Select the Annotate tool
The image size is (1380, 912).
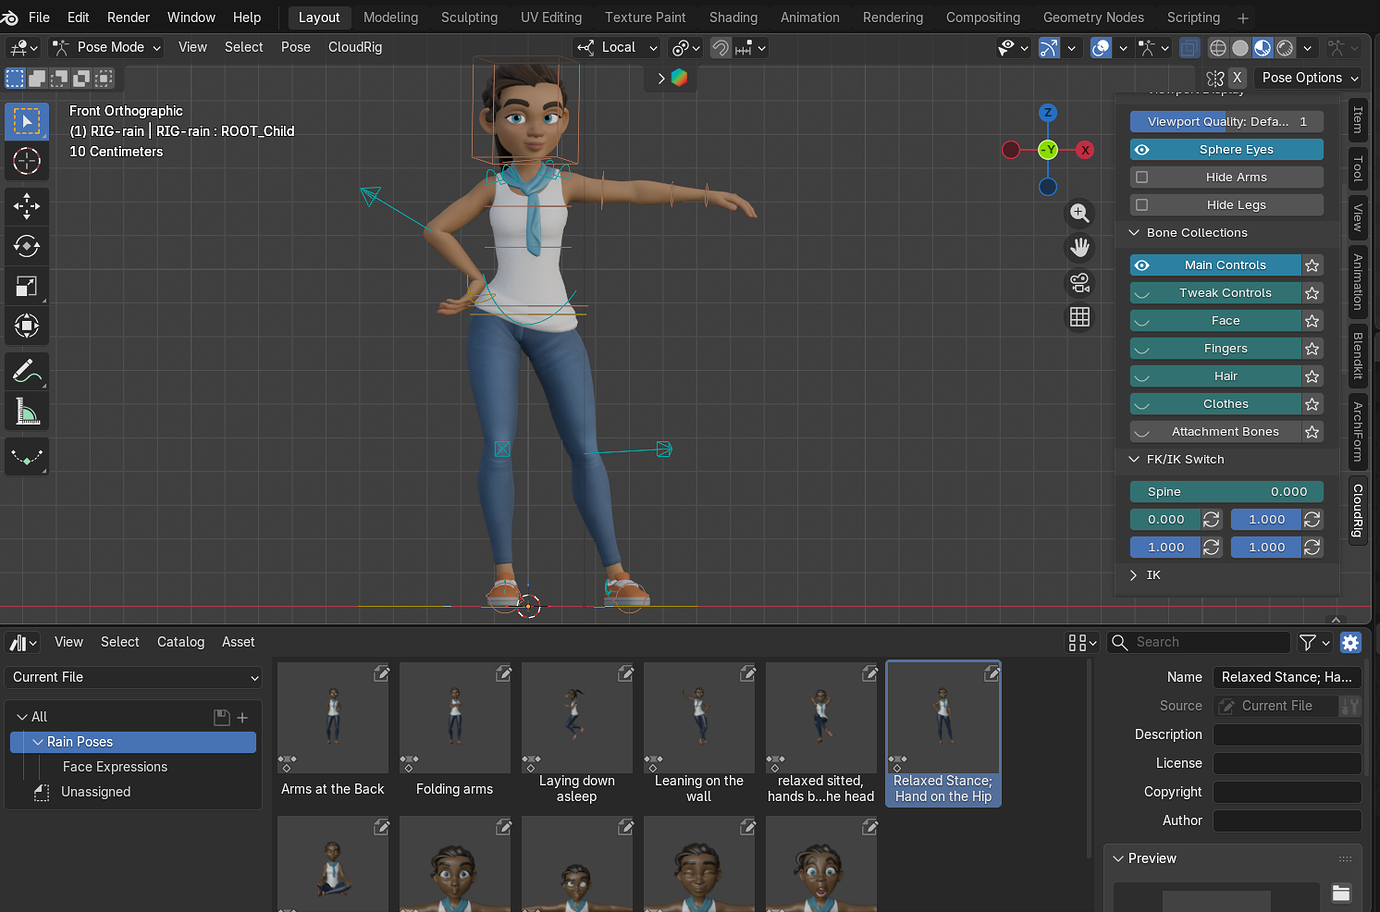(27, 371)
